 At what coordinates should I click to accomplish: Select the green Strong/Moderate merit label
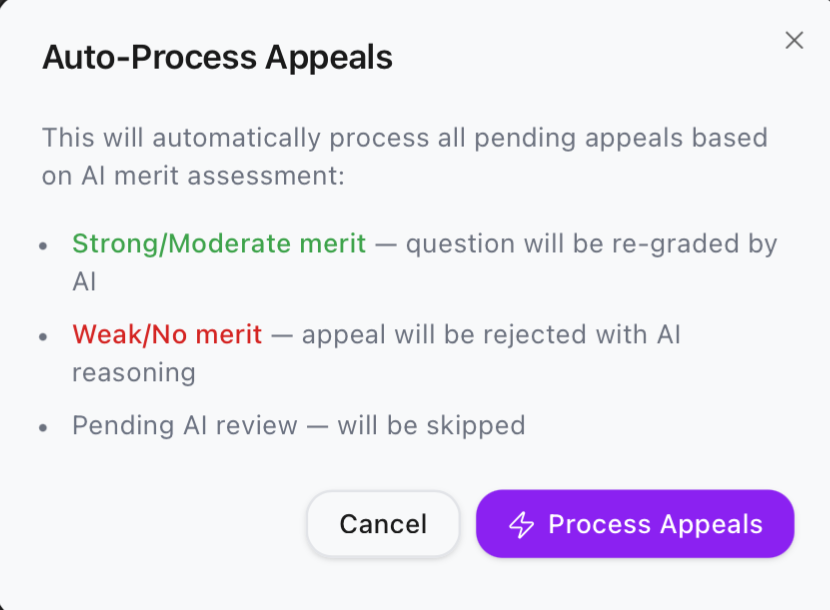[219, 243]
